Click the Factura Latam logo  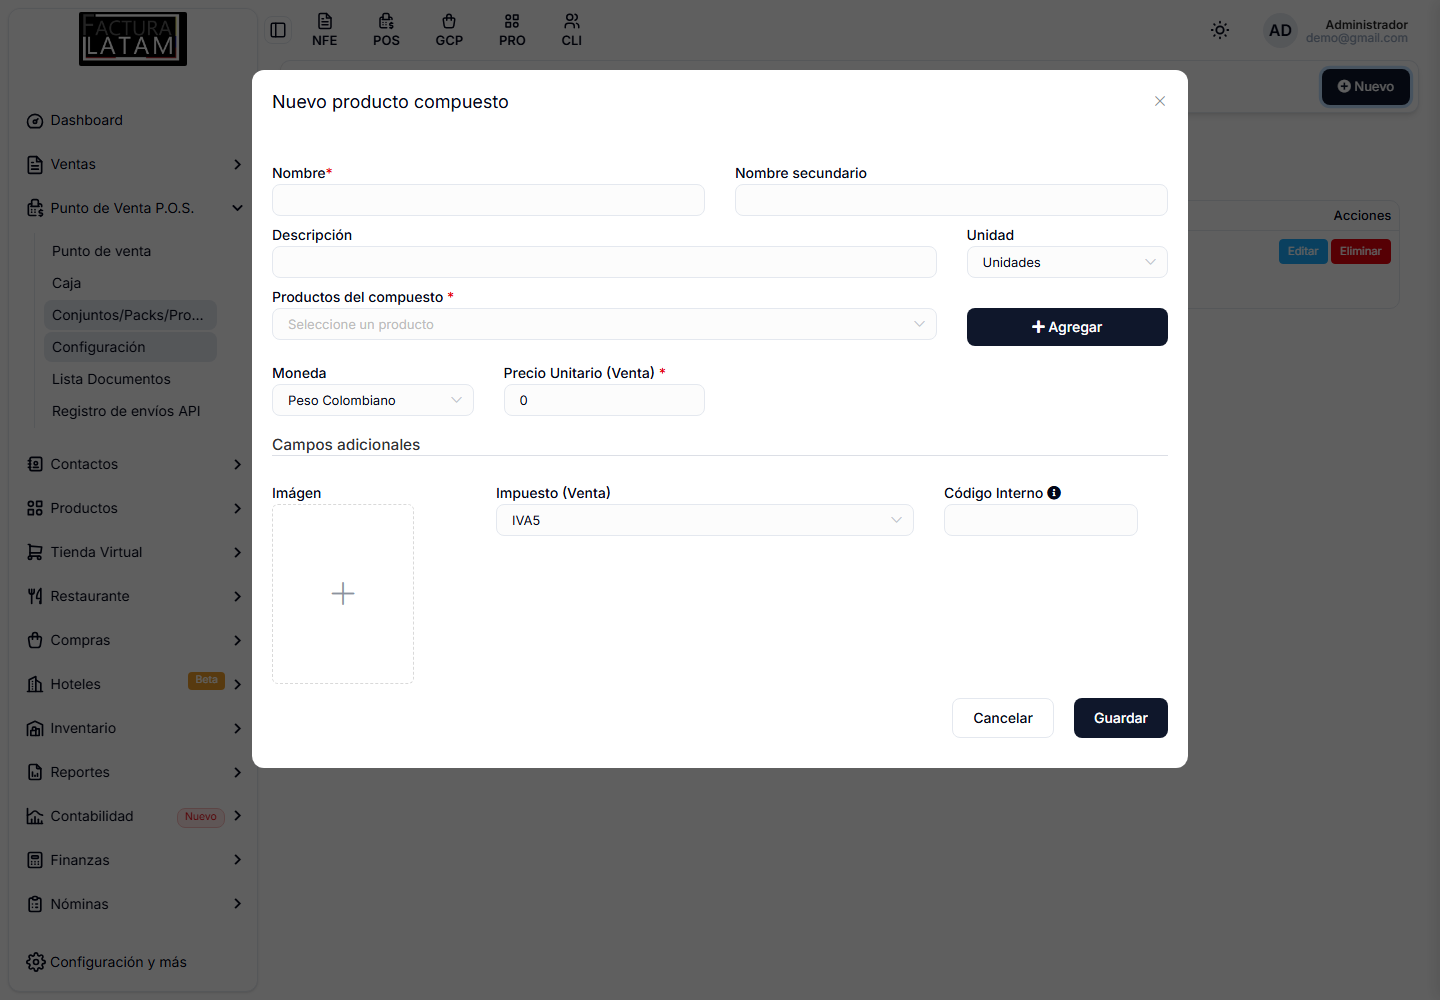133,39
